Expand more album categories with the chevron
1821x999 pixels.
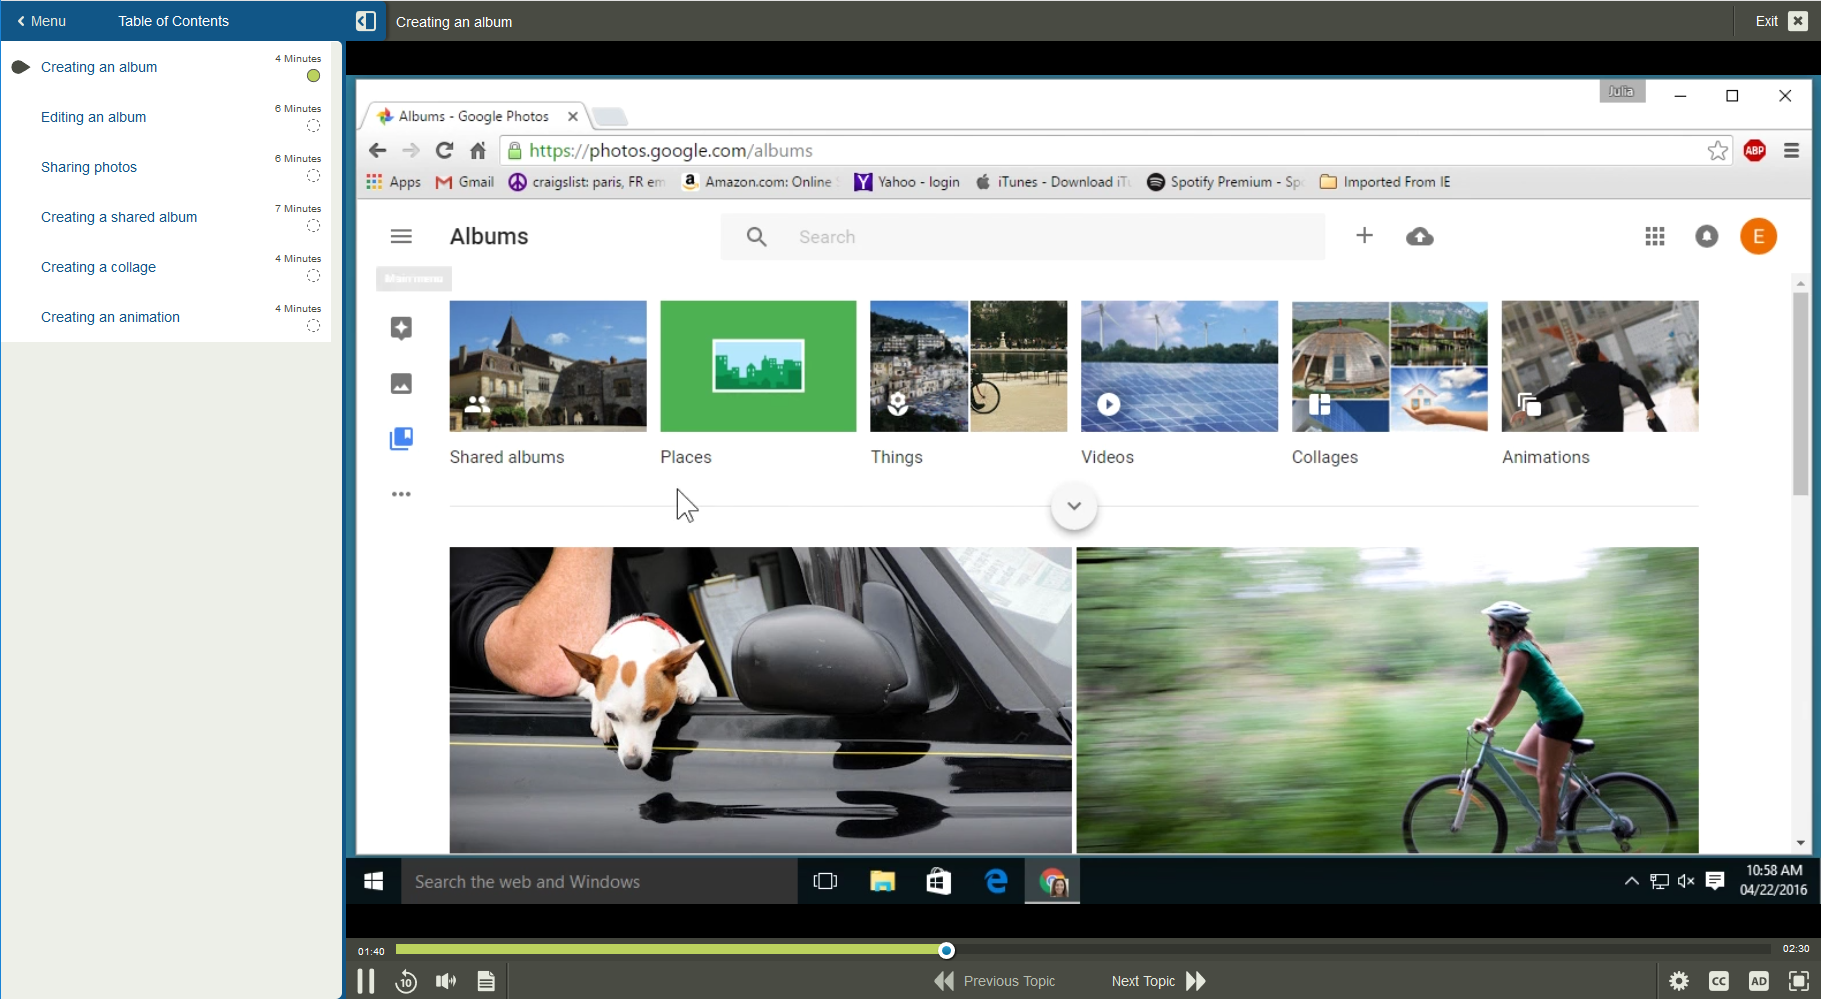(1073, 506)
